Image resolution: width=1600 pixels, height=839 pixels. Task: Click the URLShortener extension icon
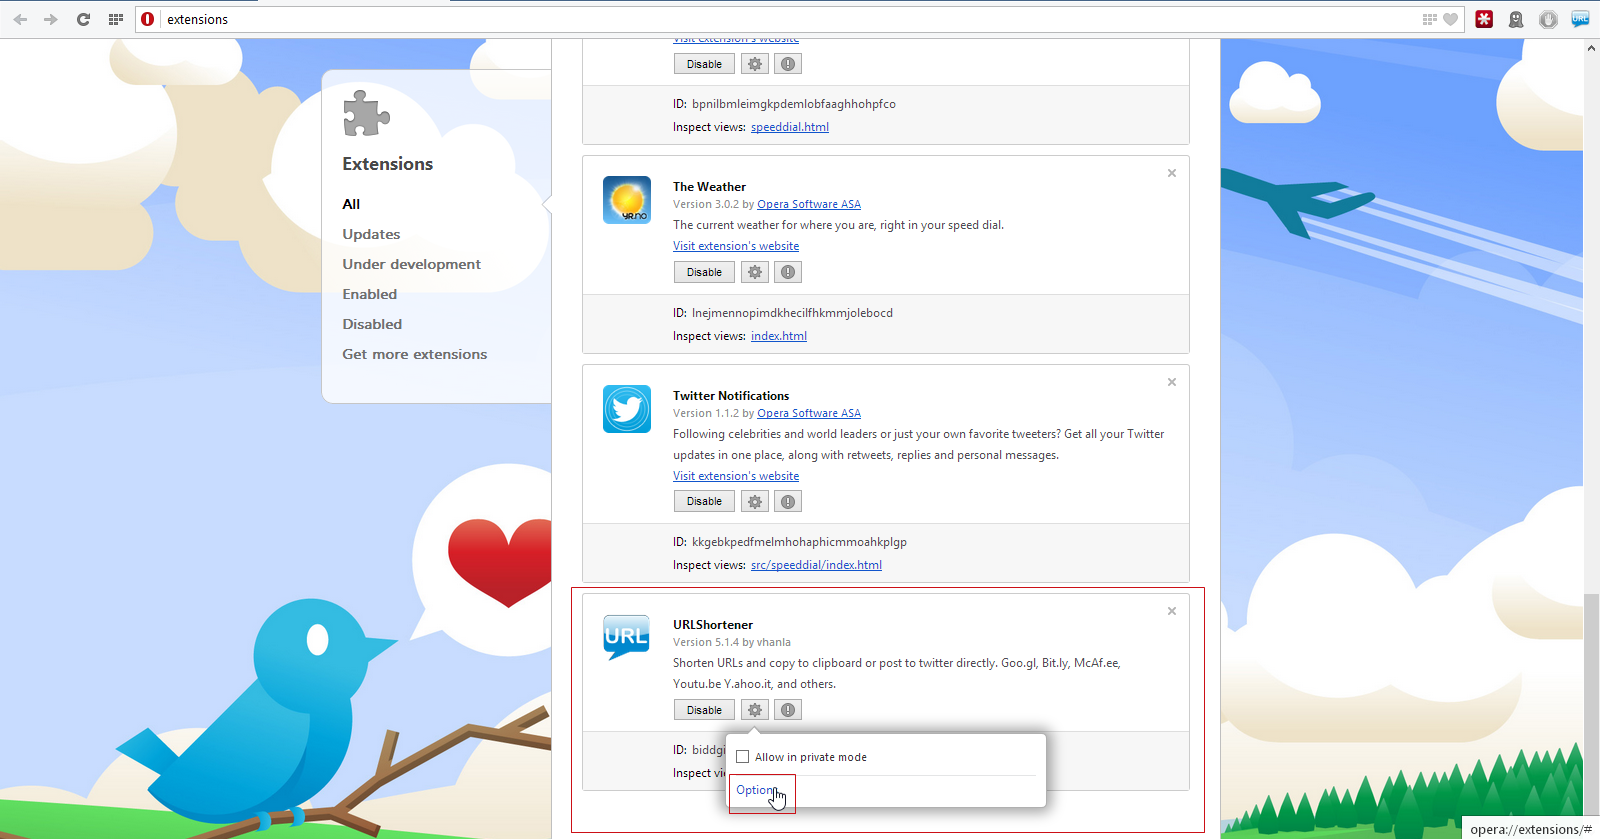[x=627, y=638]
